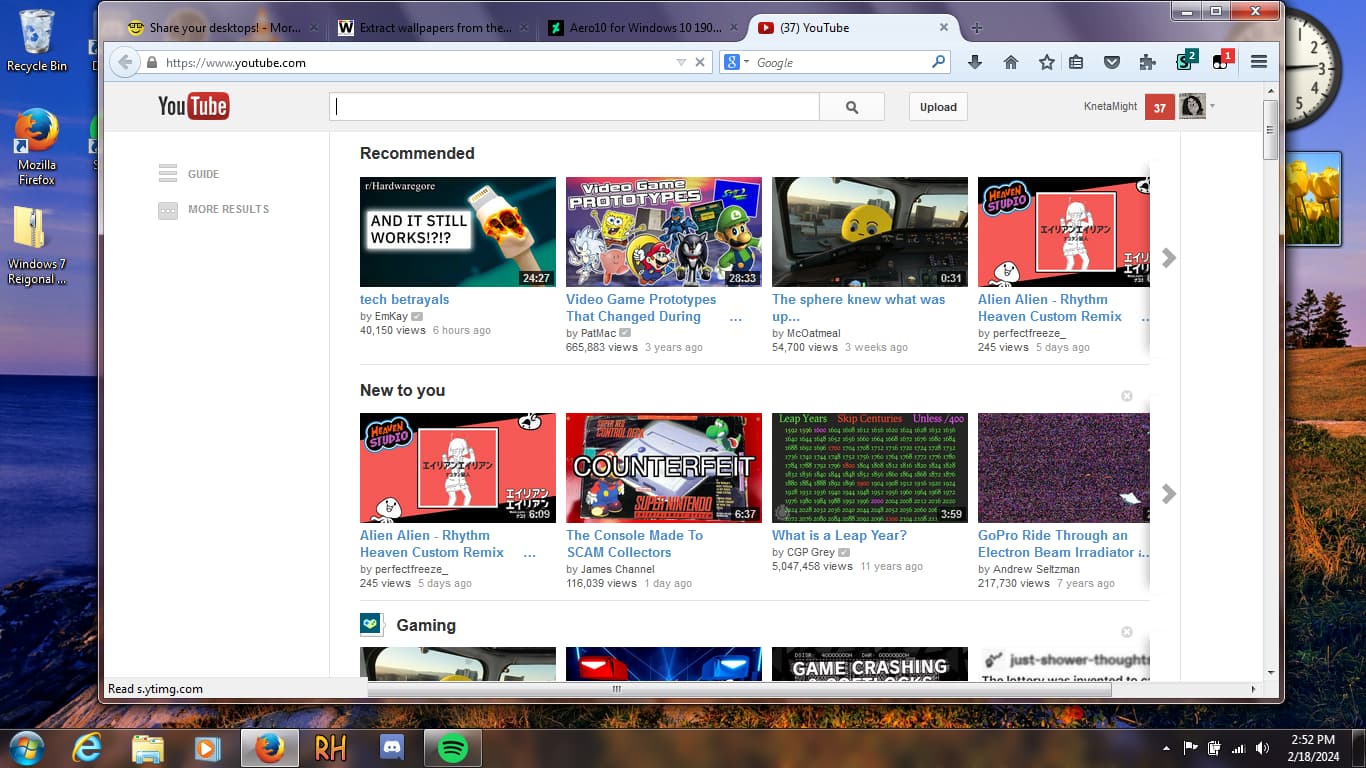Go to the browser home page icon

(1011, 62)
